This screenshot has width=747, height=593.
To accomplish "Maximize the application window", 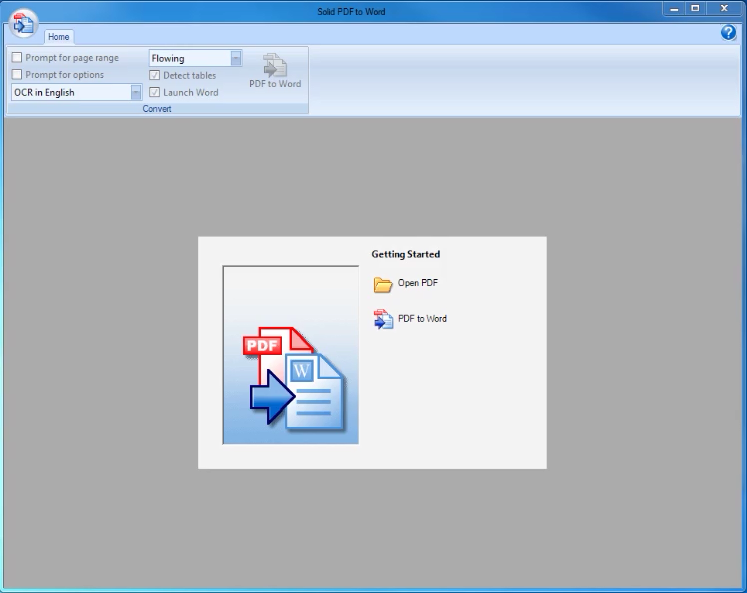I will pos(695,9).
